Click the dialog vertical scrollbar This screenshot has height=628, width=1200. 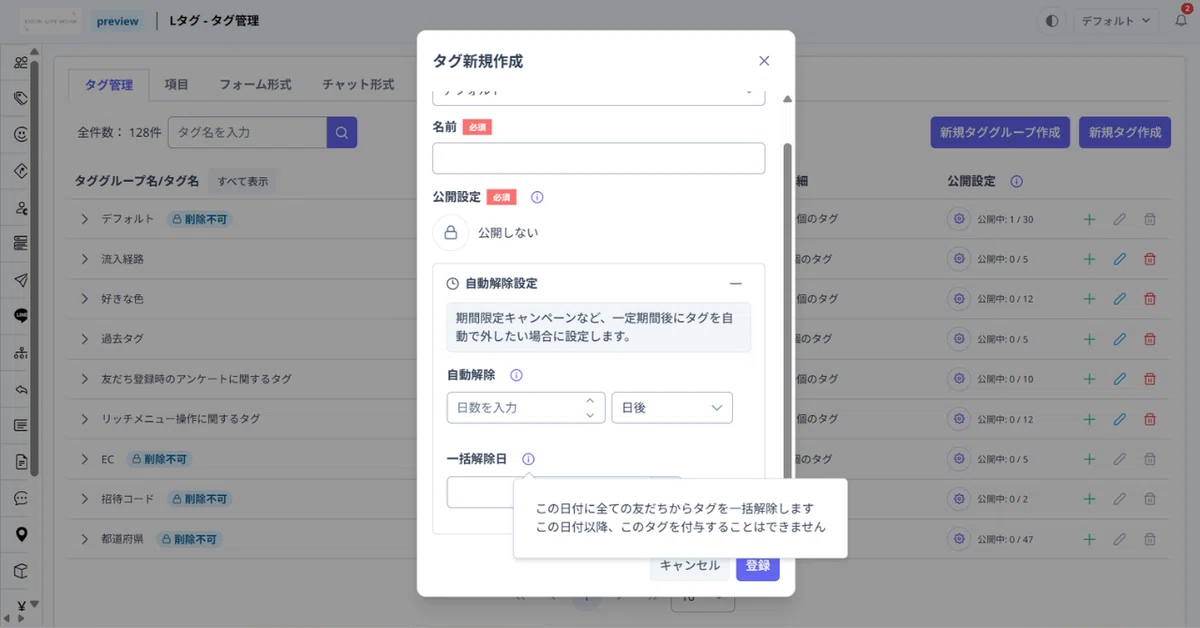787,310
